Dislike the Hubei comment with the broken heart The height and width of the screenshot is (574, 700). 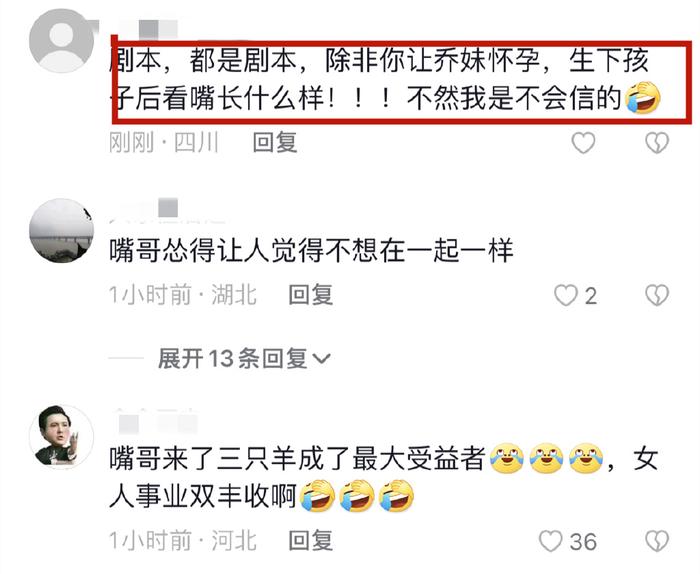click(x=657, y=295)
